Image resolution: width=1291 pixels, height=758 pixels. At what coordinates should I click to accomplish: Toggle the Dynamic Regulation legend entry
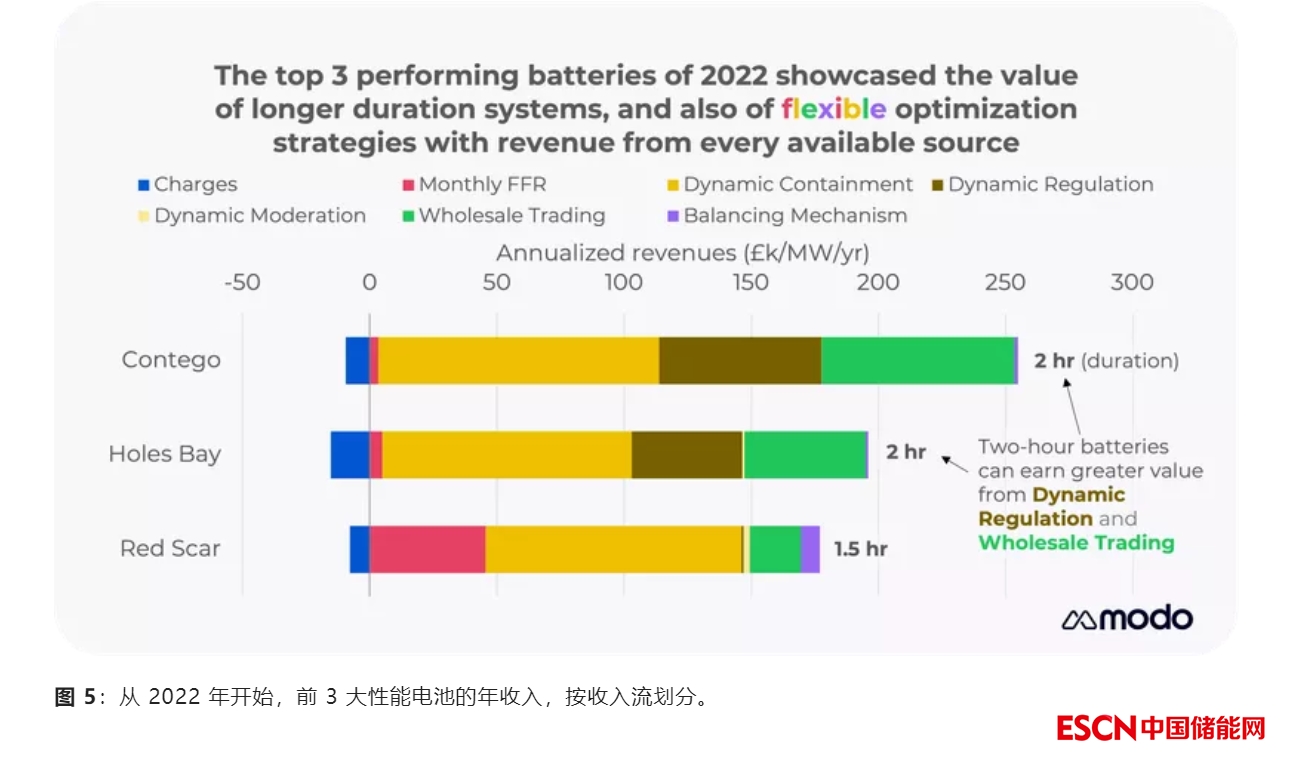click(1050, 185)
